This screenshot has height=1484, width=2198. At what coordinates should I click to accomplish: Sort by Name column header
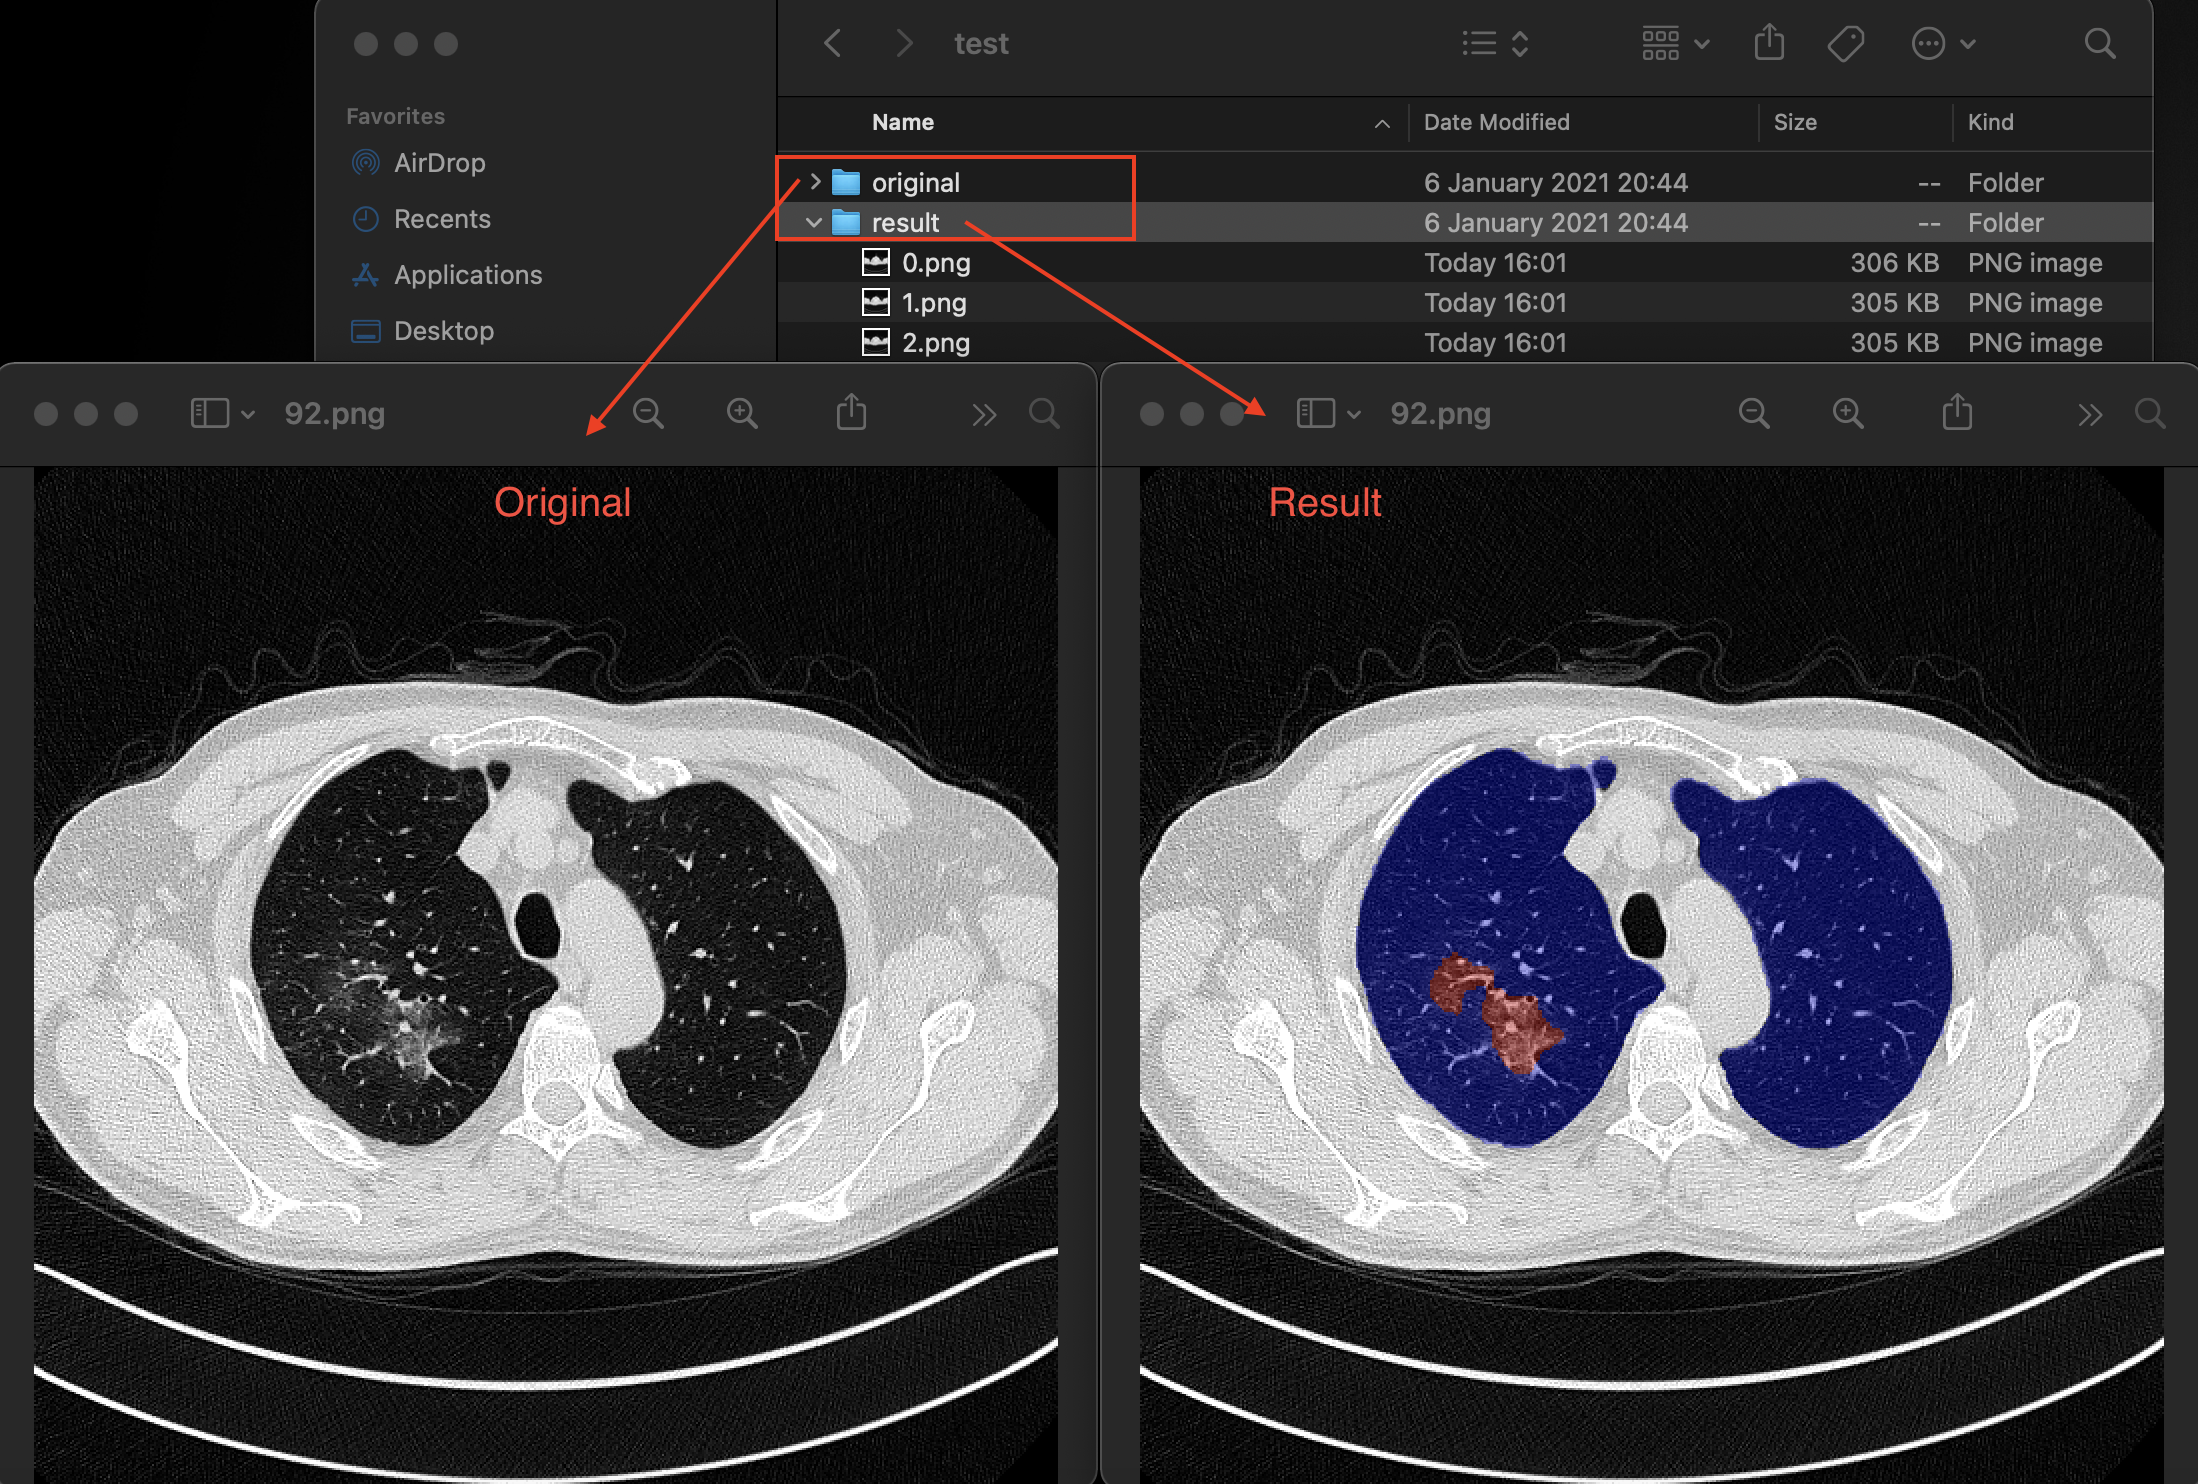(902, 122)
